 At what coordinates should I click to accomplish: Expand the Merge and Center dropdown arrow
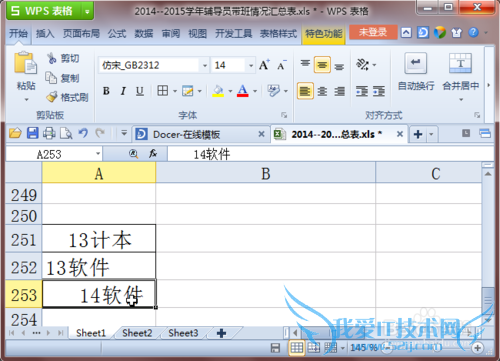coord(461,99)
